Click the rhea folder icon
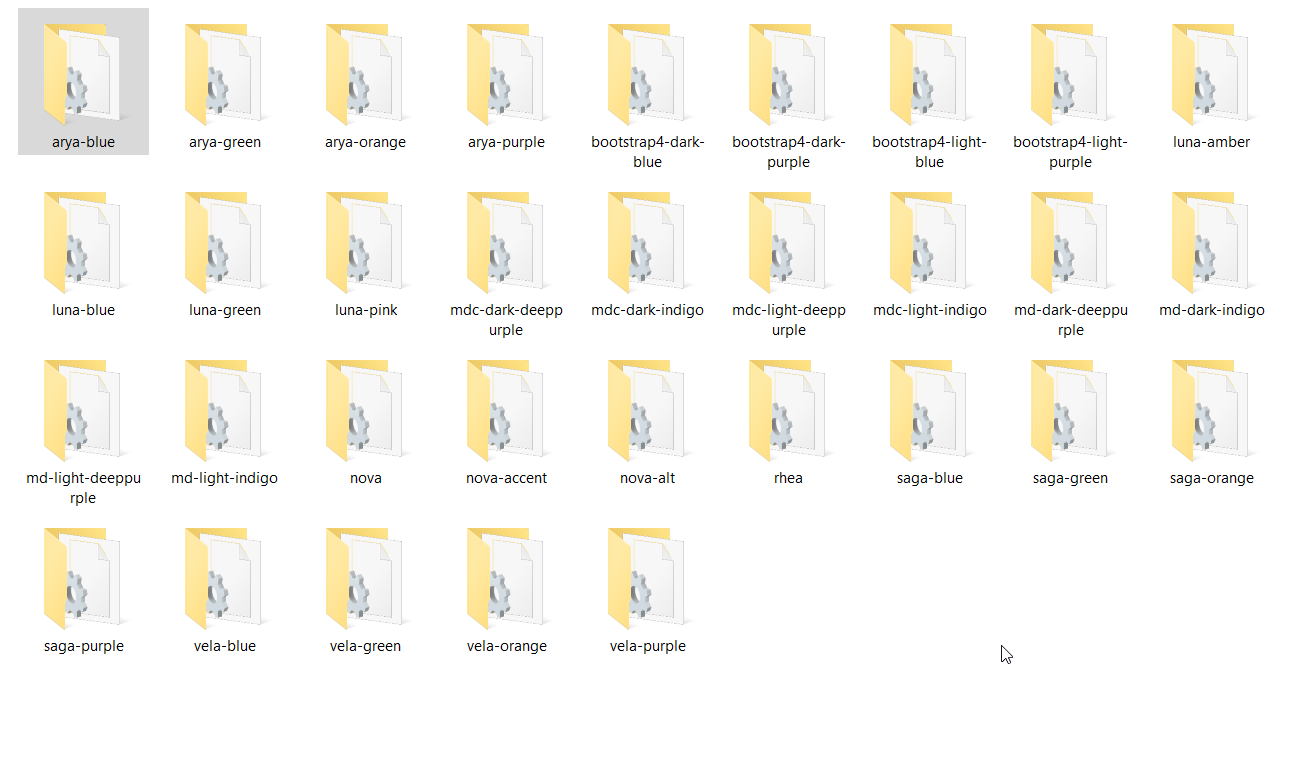The height and width of the screenshot is (779, 1291). pyautogui.click(x=787, y=409)
